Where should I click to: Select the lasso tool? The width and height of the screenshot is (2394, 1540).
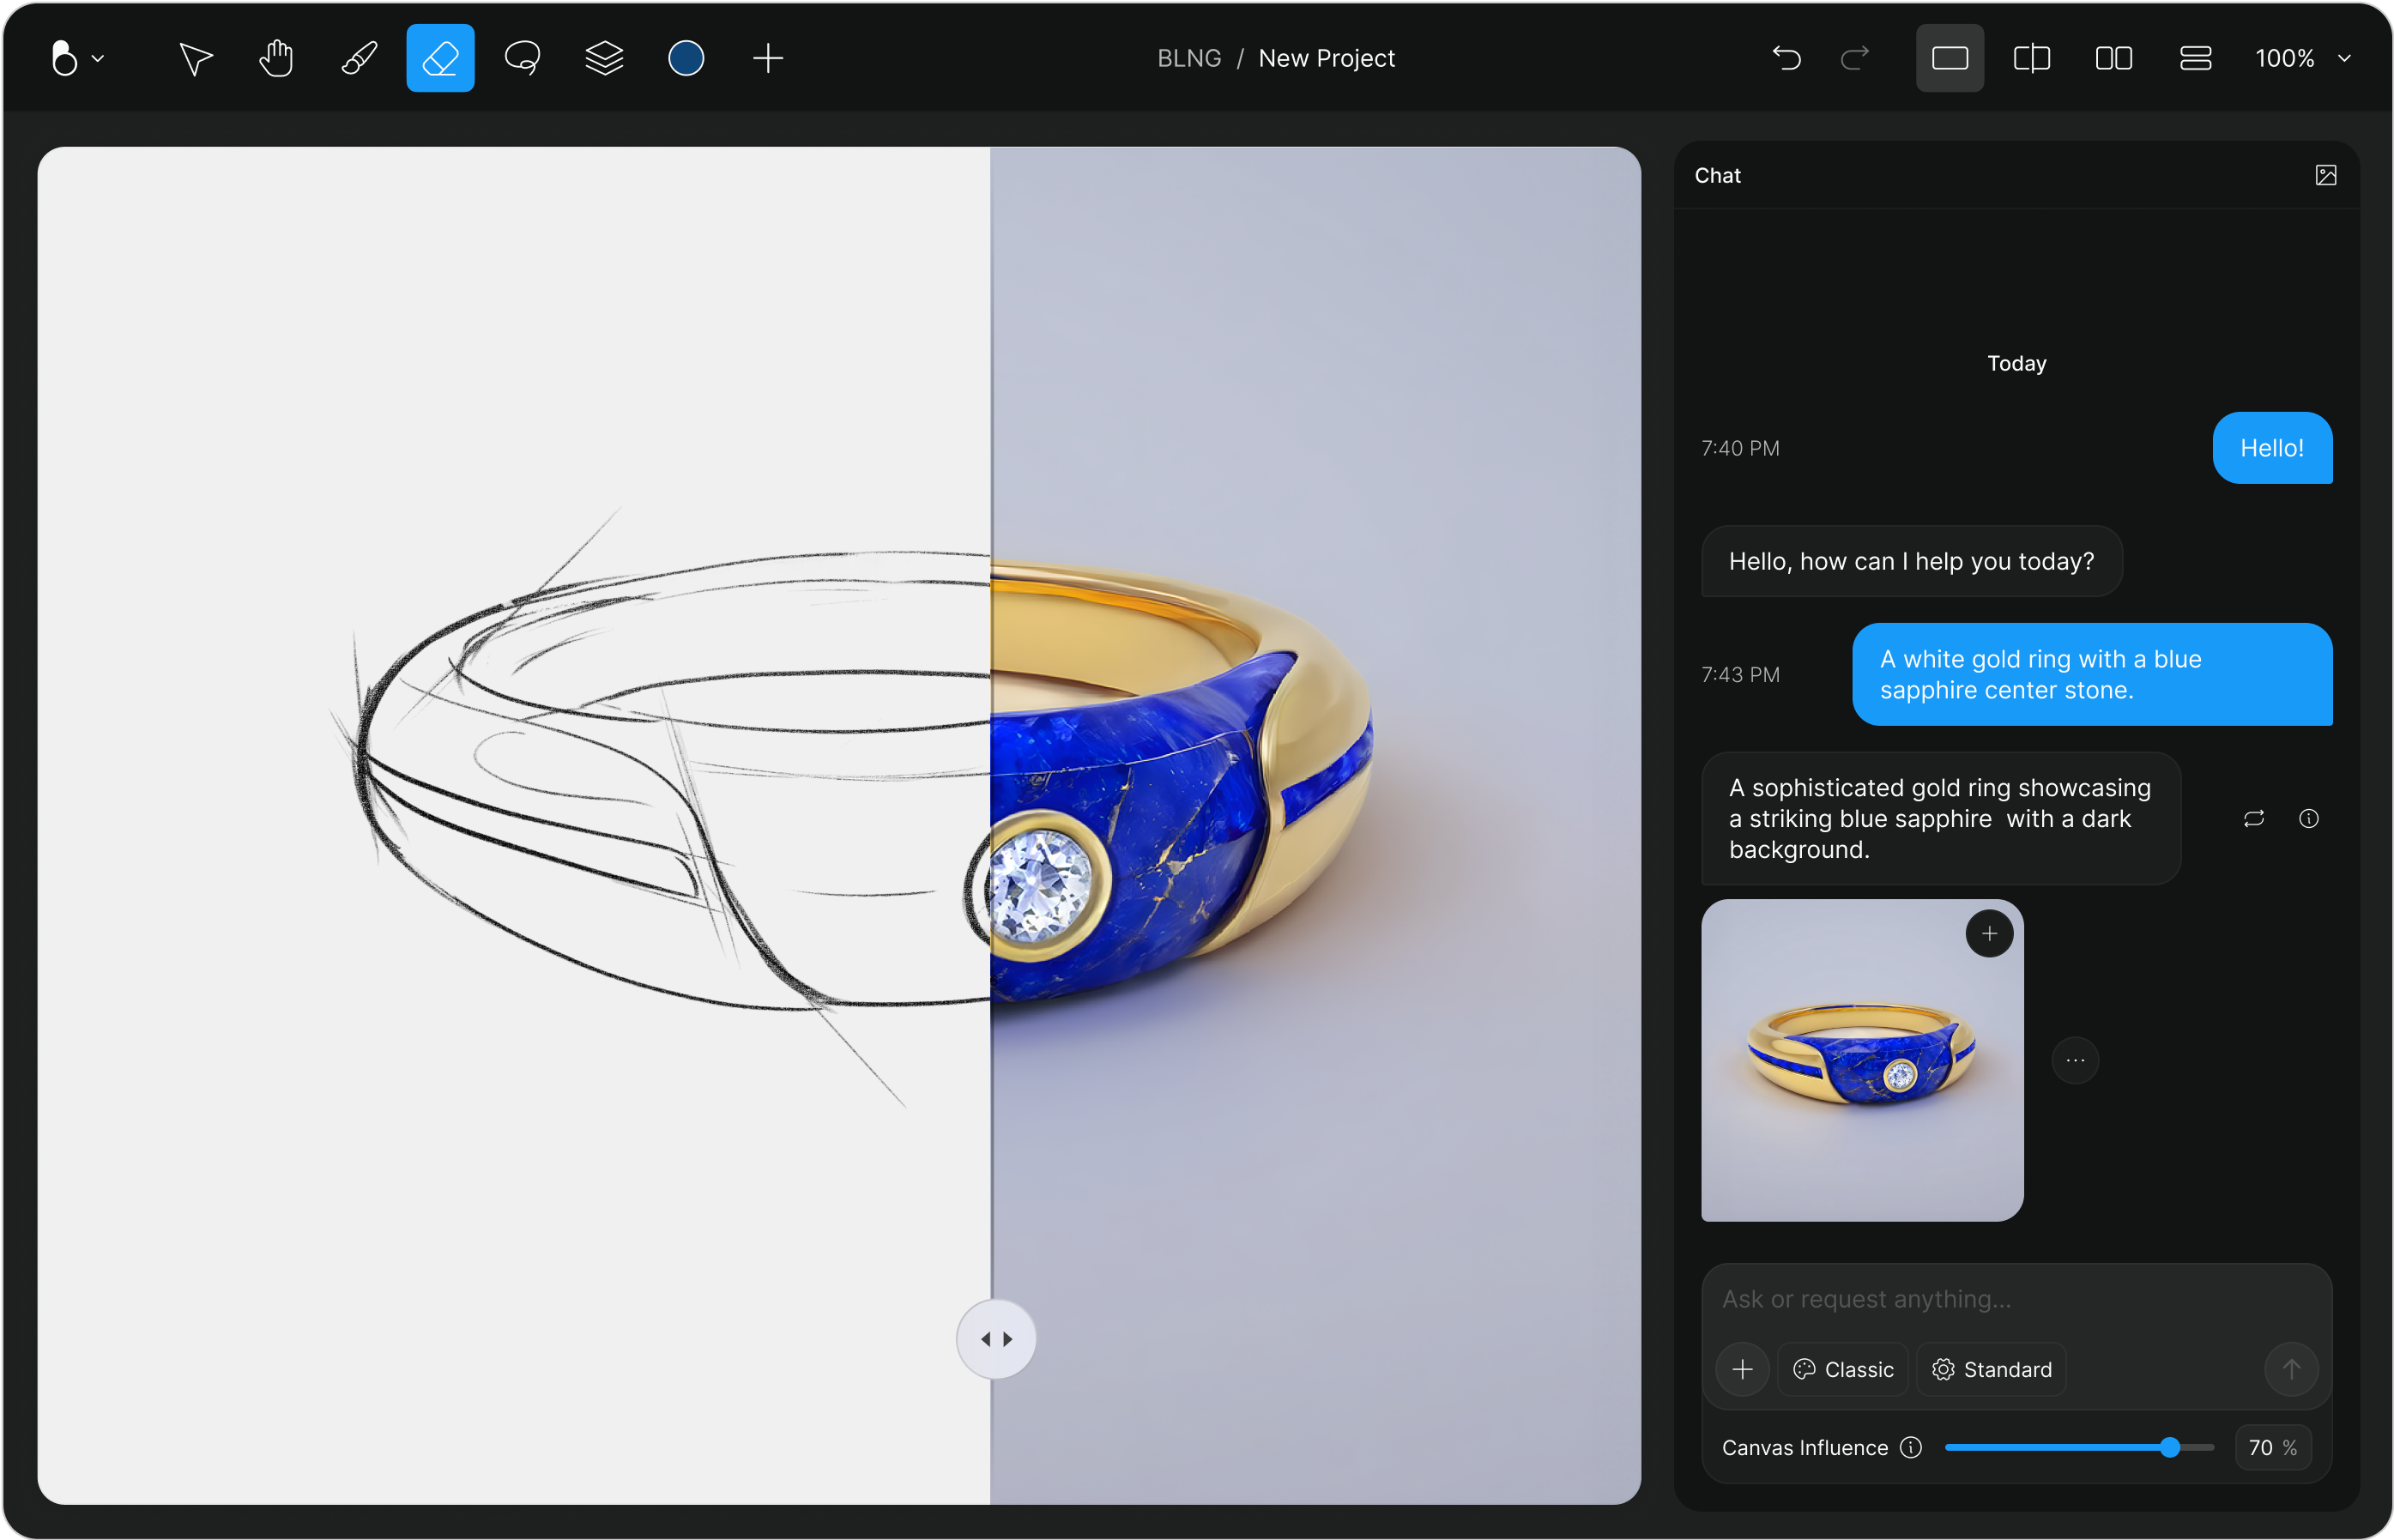pos(522,58)
